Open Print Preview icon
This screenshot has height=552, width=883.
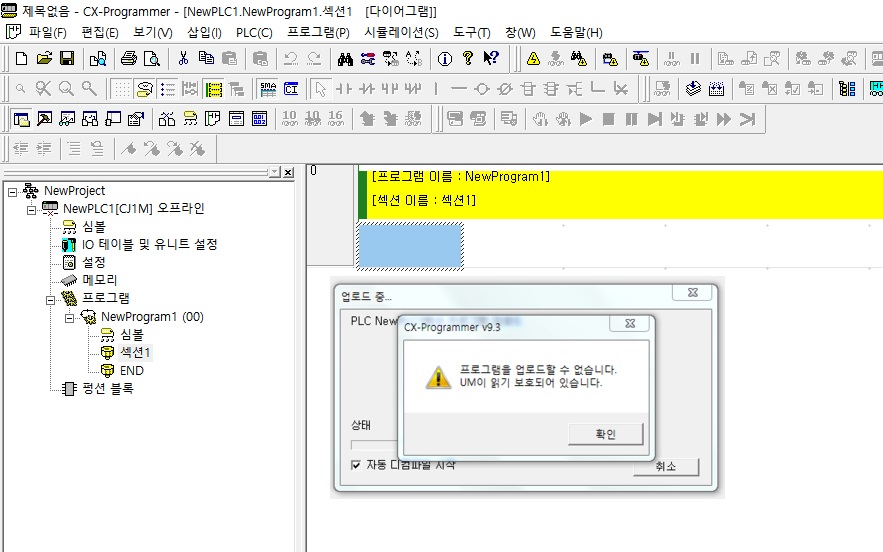point(151,59)
